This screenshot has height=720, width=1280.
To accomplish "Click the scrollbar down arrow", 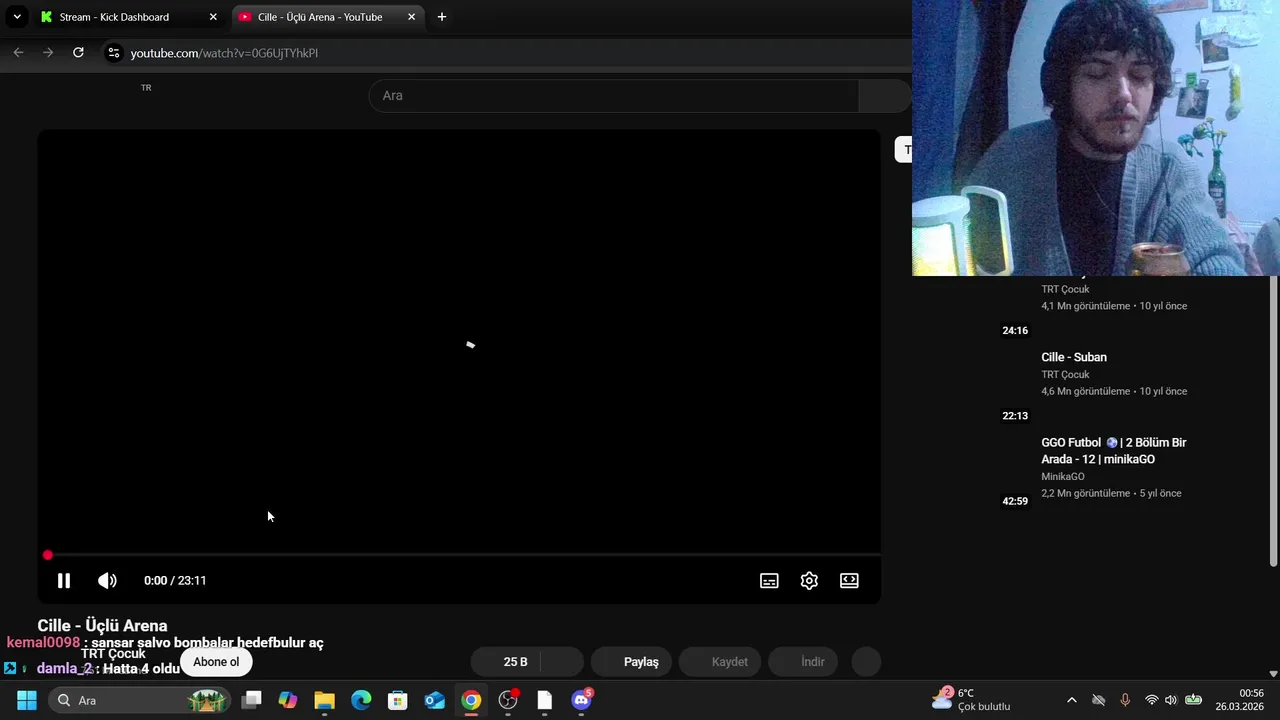I will tap(1273, 673).
